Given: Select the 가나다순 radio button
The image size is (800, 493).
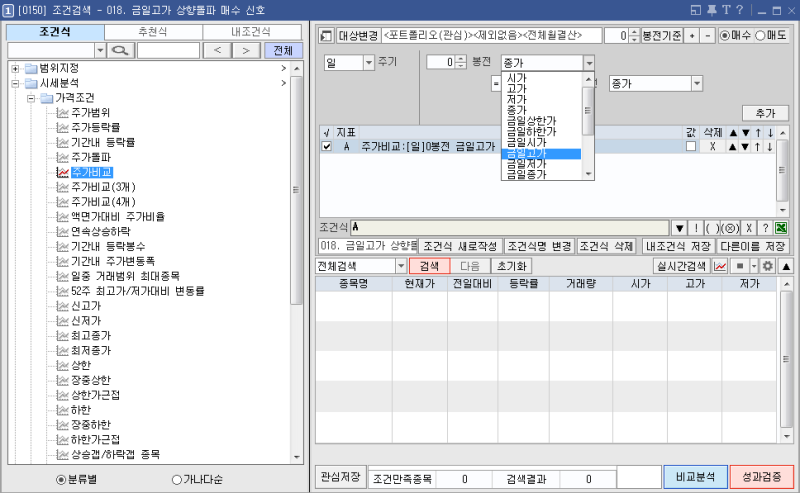Looking at the screenshot, I should pyautogui.click(x=177, y=480).
